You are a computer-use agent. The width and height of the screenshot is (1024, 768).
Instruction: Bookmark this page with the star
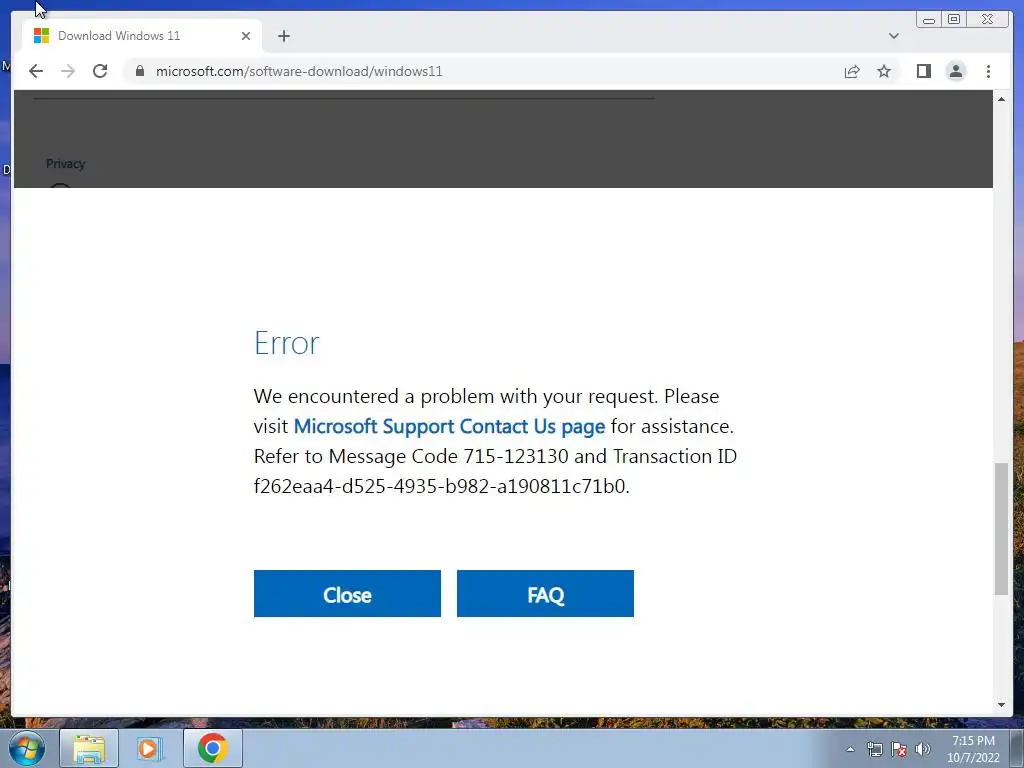(884, 71)
